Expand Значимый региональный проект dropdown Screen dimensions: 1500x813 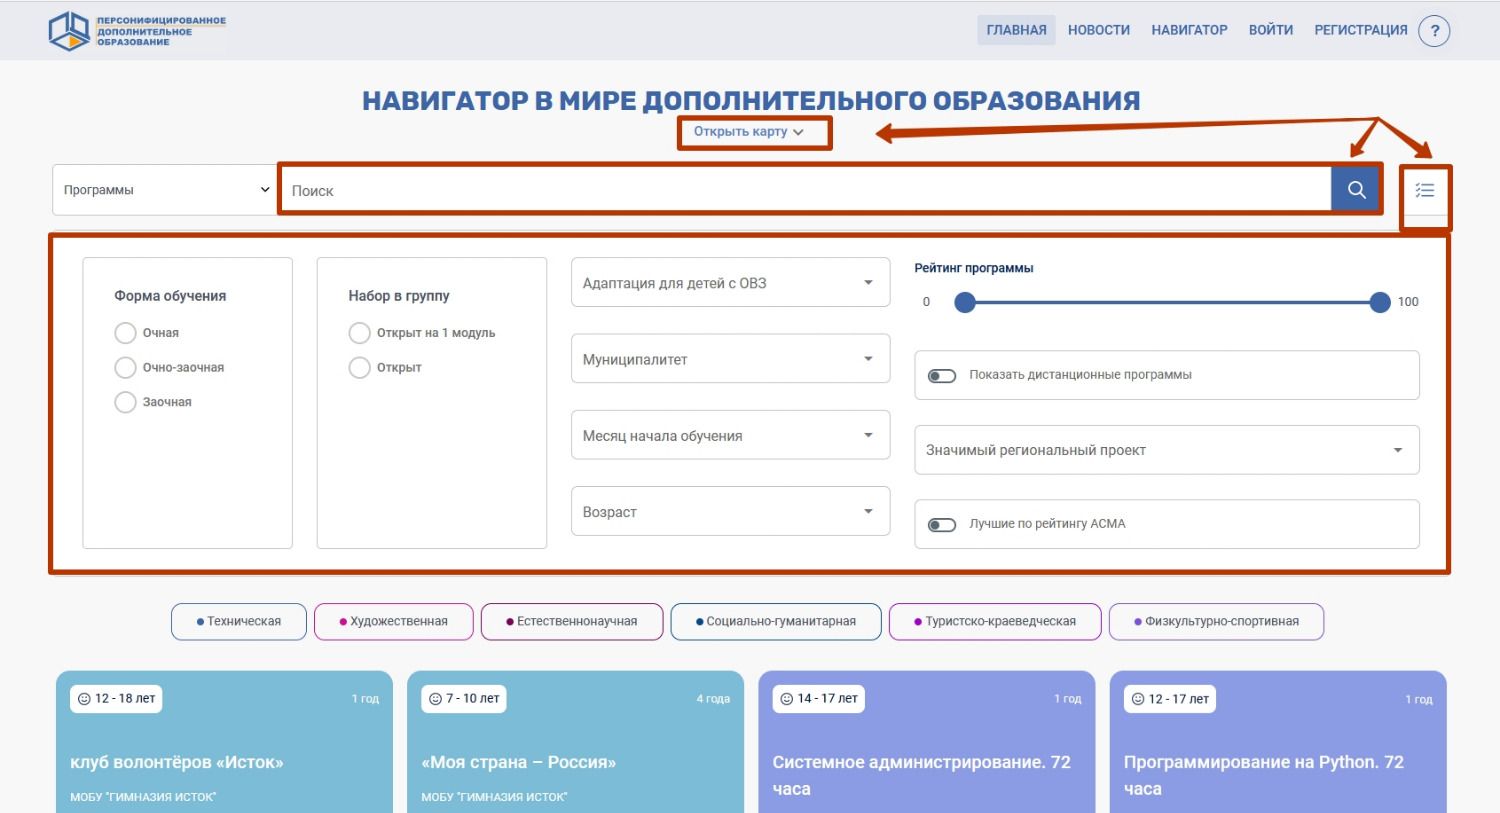click(x=1166, y=450)
